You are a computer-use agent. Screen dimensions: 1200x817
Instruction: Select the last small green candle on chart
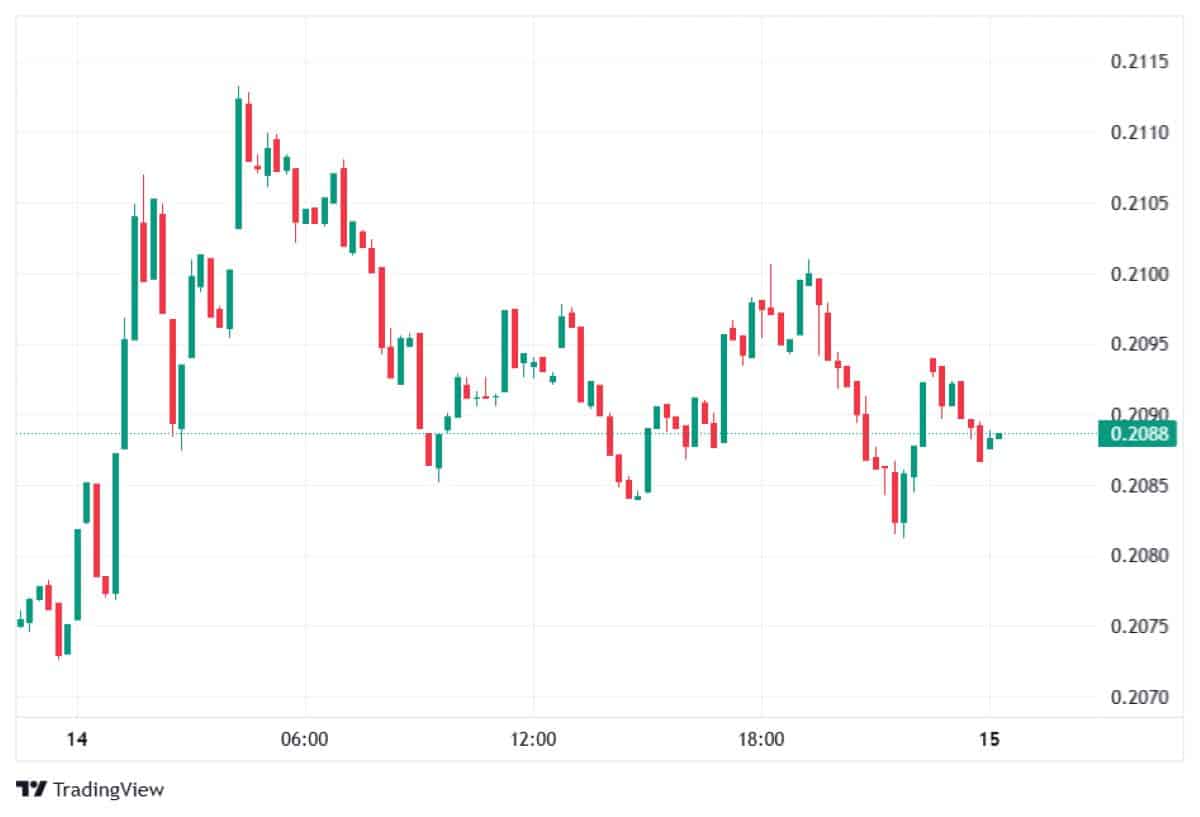[x=999, y=436]
